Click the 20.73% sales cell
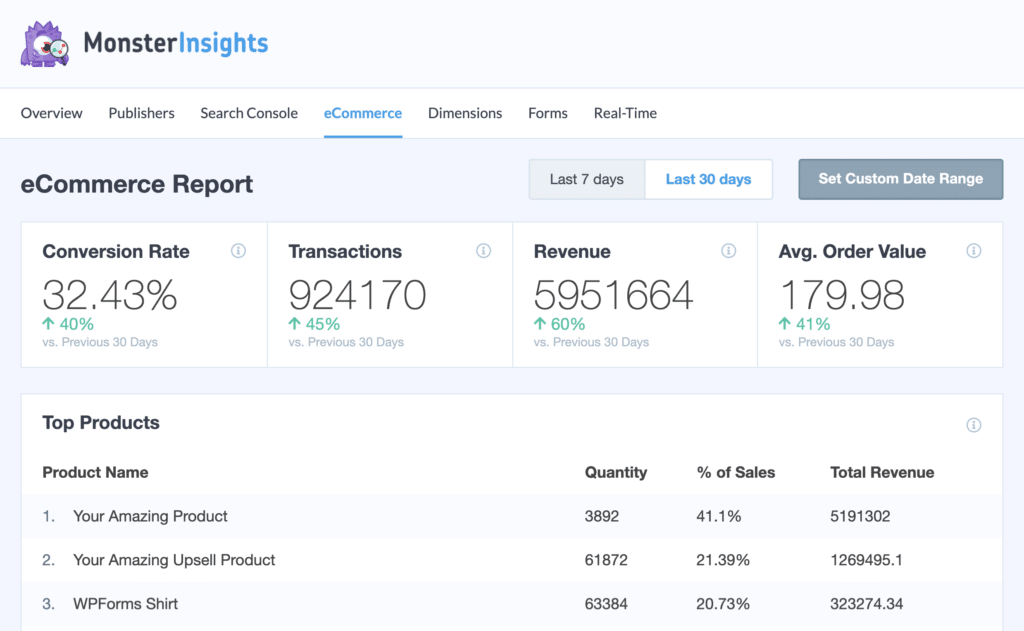1024x631 pixels. click(x=723, y=604)
